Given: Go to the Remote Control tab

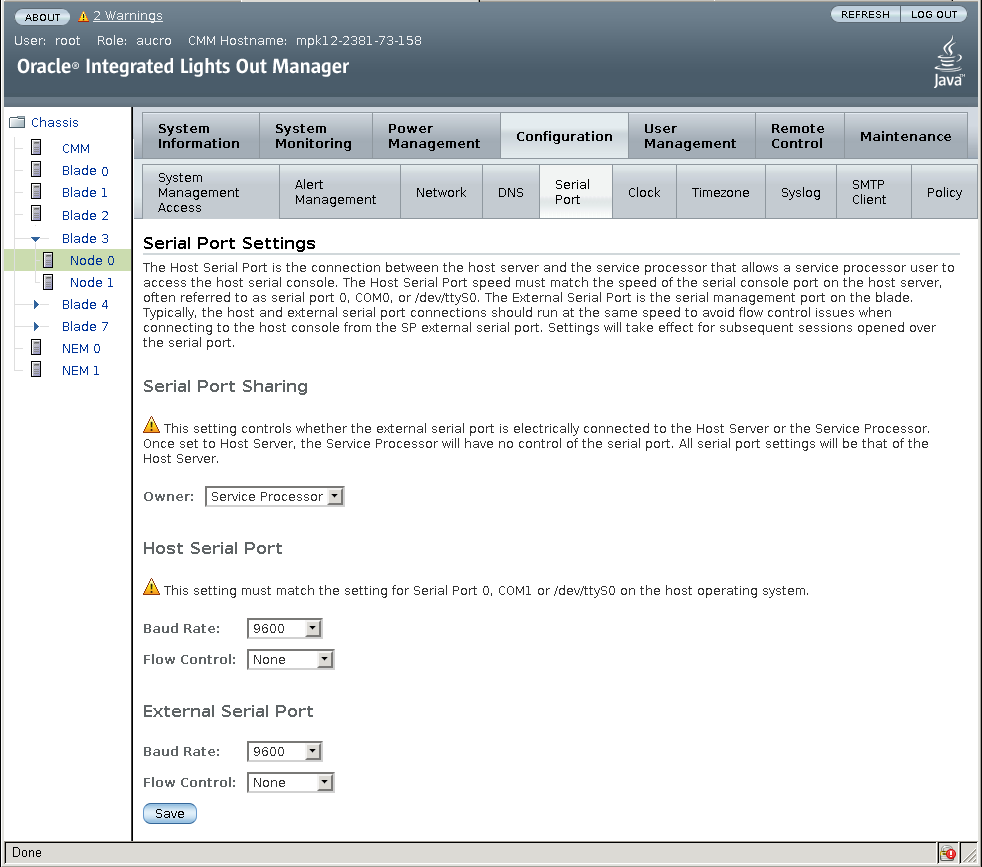Looking at the screenshot, I should tap(800, 136).
